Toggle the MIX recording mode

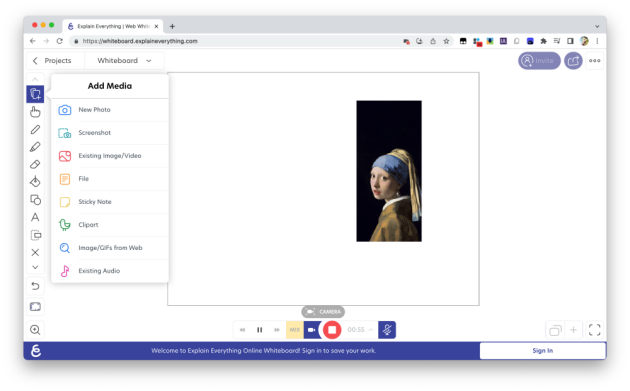pos(295,330)
